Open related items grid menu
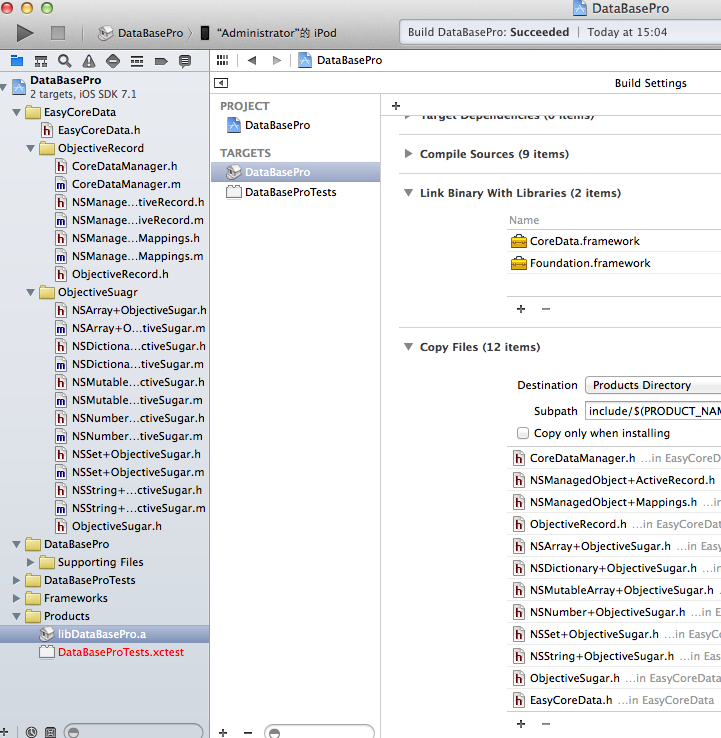This screenshot has width=721, height=738. (222, 60)
